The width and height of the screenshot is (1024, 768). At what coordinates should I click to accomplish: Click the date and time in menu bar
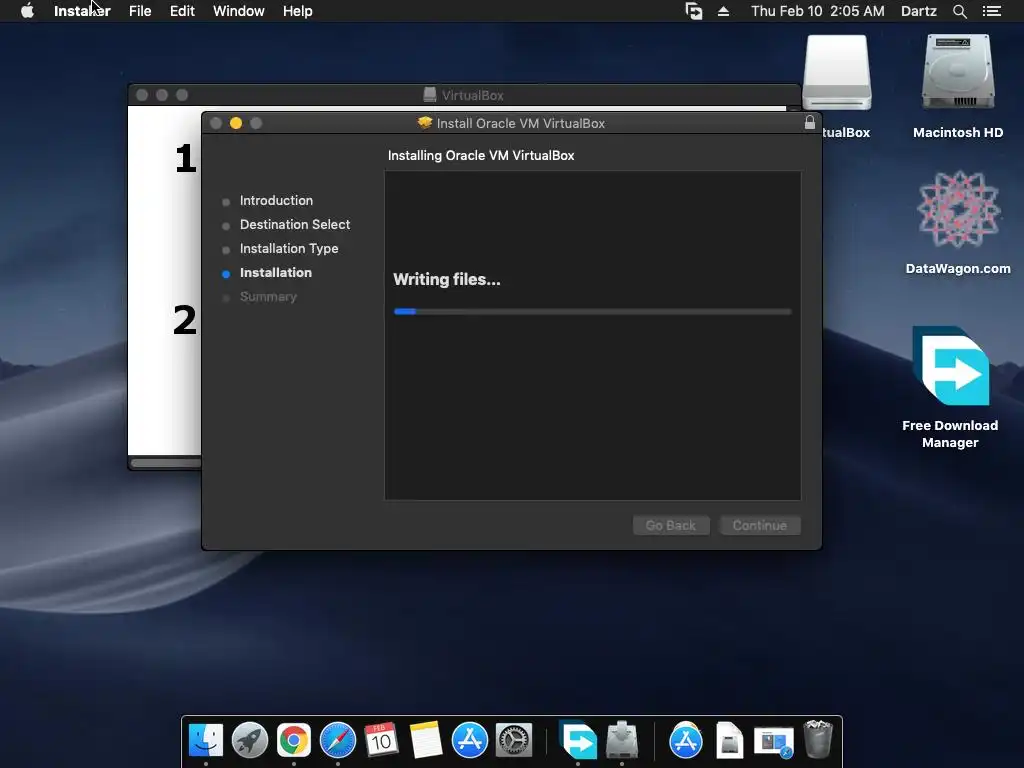[x=818, y=11]
